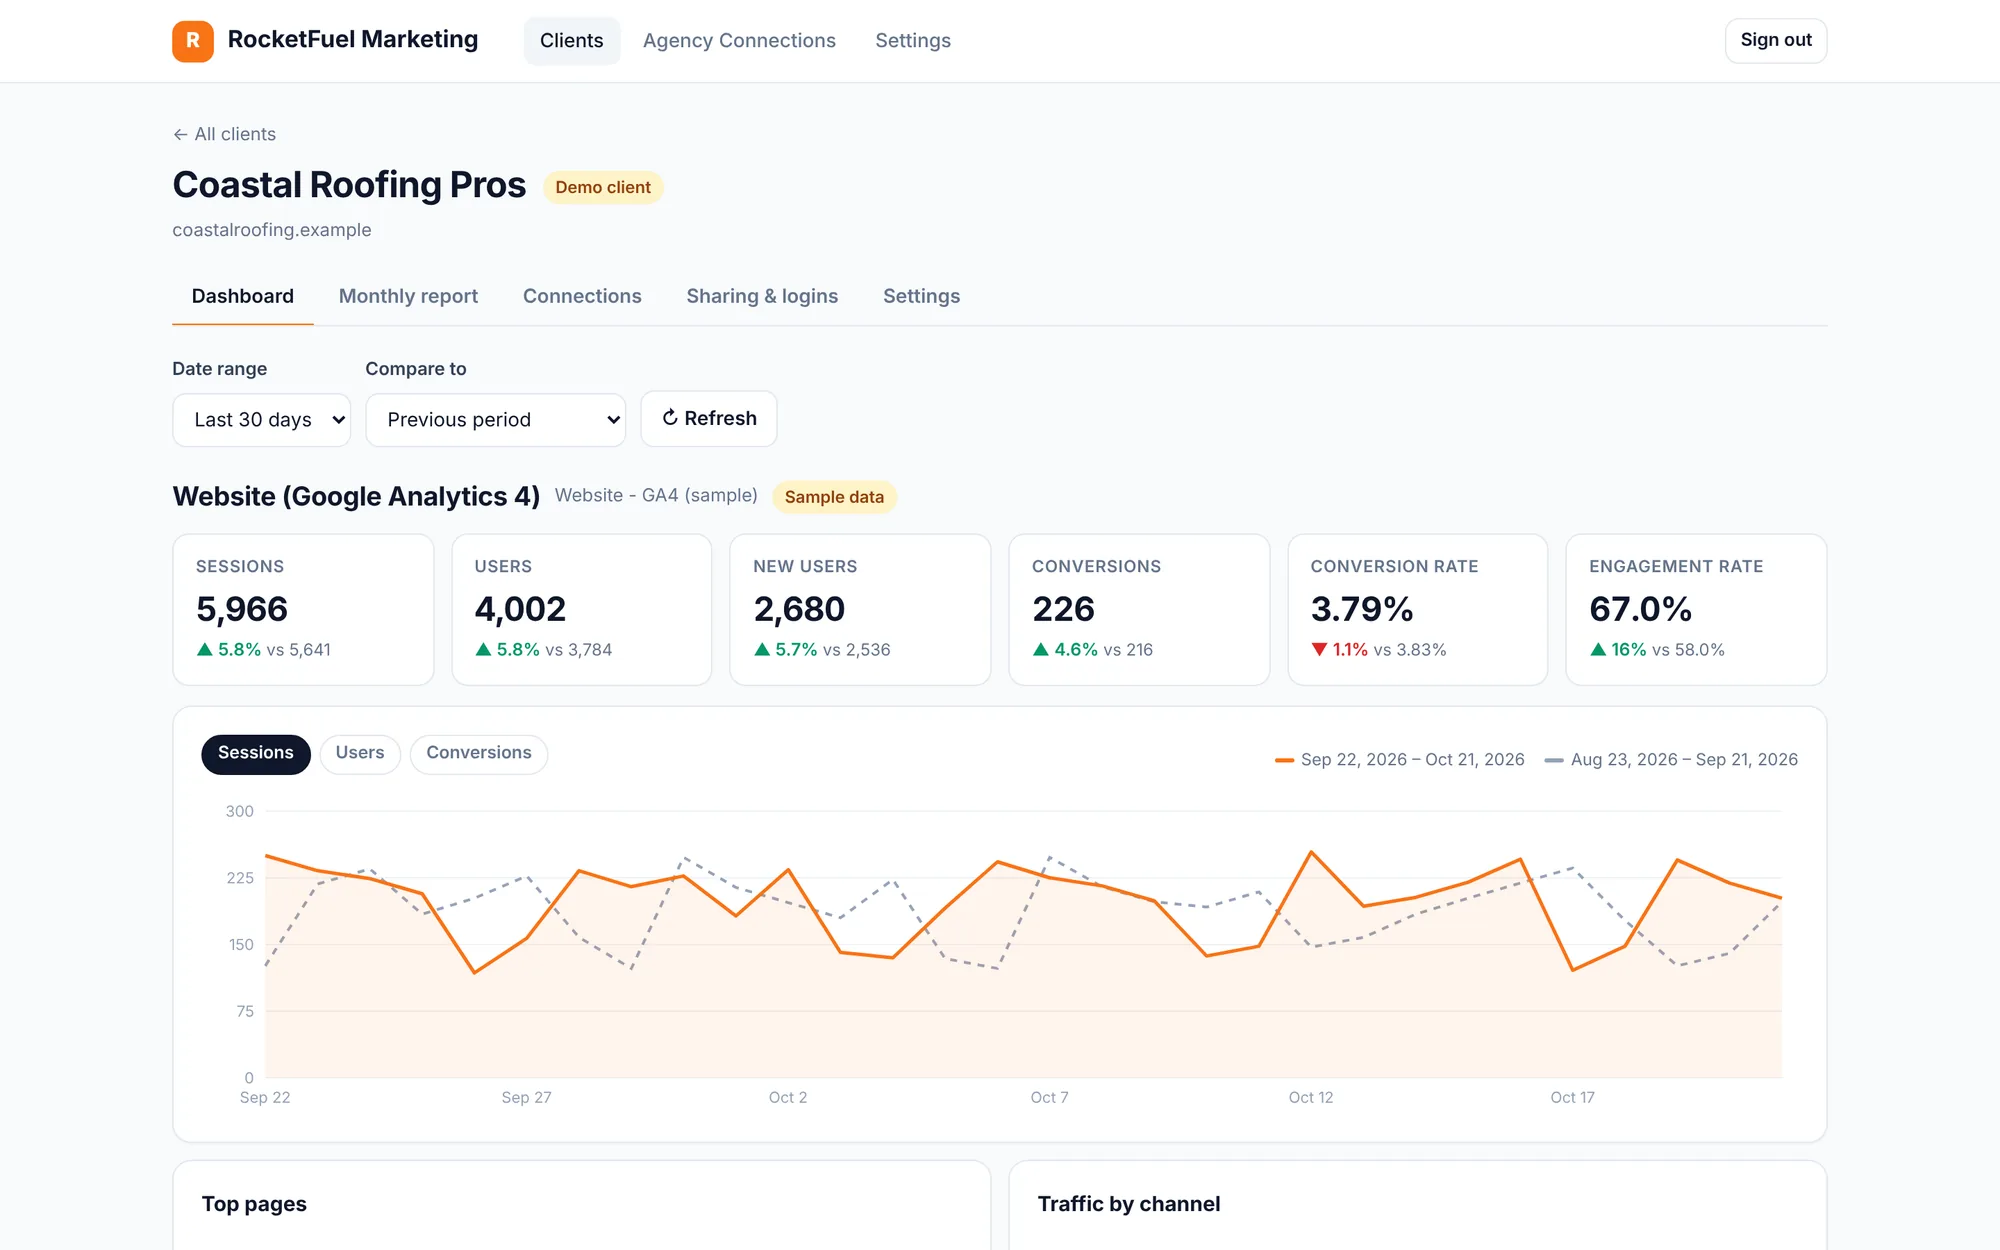This screenshot has height=1250, width=2000.
Task: Go back via All clients link
Action: pos(224,134)
